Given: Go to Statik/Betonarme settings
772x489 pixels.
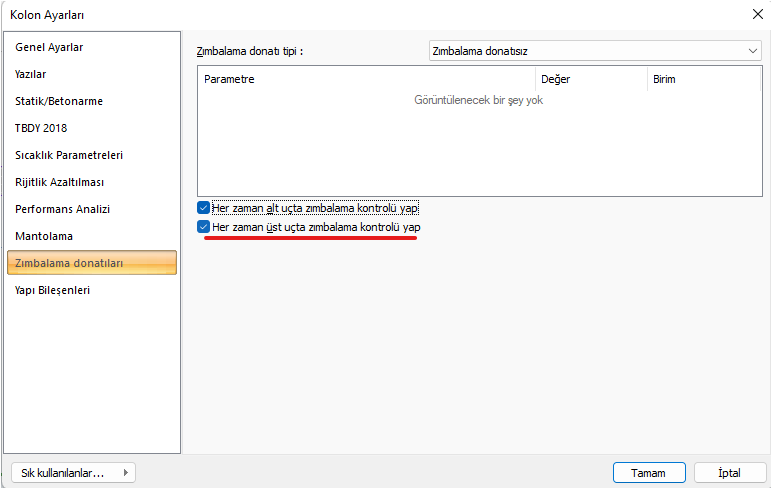Looking at the screenshot, I should (59, 101).
